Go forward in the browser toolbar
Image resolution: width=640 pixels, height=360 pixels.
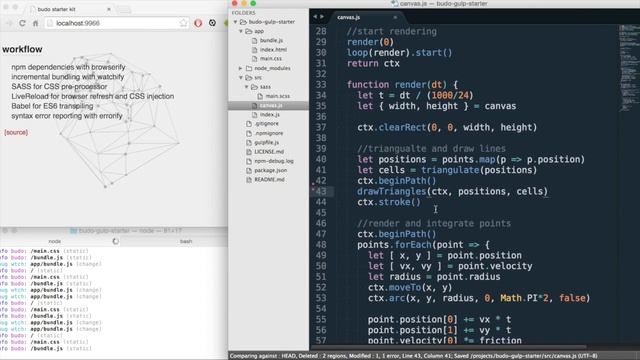9,23
